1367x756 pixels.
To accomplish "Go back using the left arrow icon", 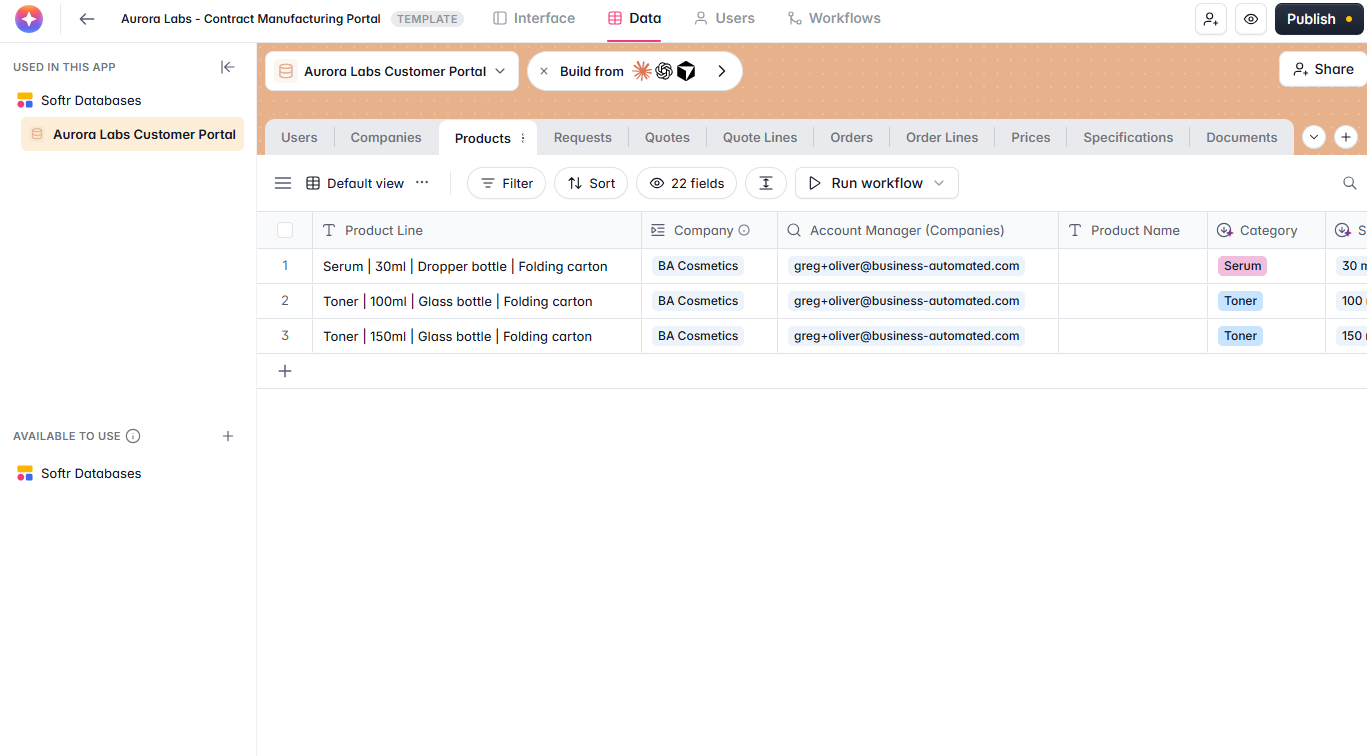I will point(87,19).
